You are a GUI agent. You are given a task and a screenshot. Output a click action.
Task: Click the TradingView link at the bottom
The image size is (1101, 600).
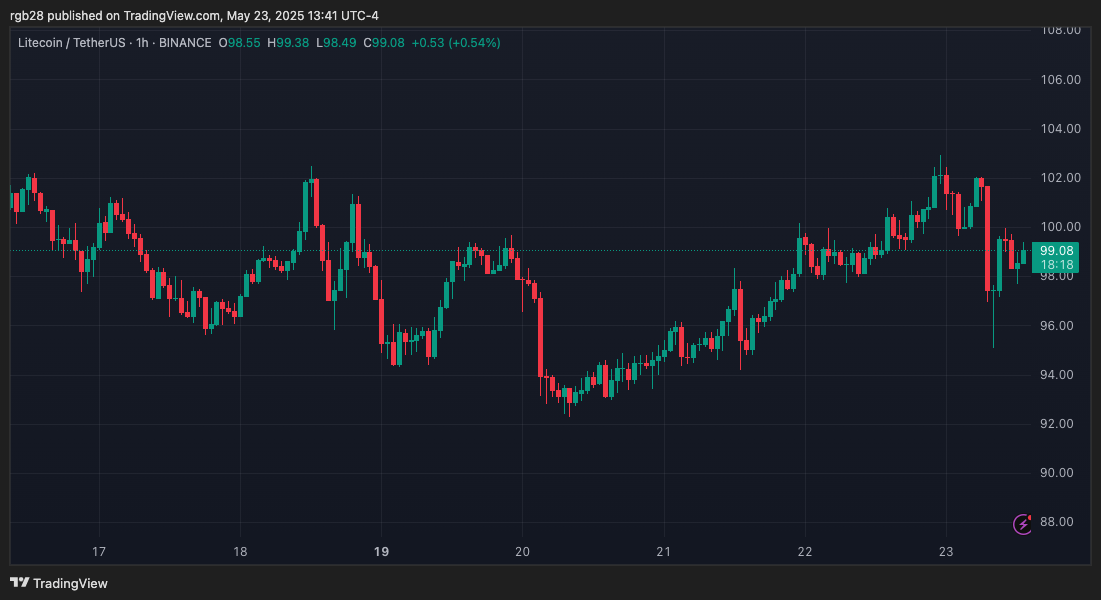pos(69,583)
